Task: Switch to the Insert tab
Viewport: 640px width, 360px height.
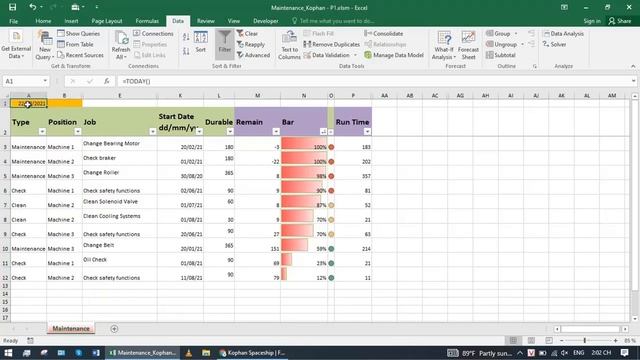Action: [x=71, y=21]
